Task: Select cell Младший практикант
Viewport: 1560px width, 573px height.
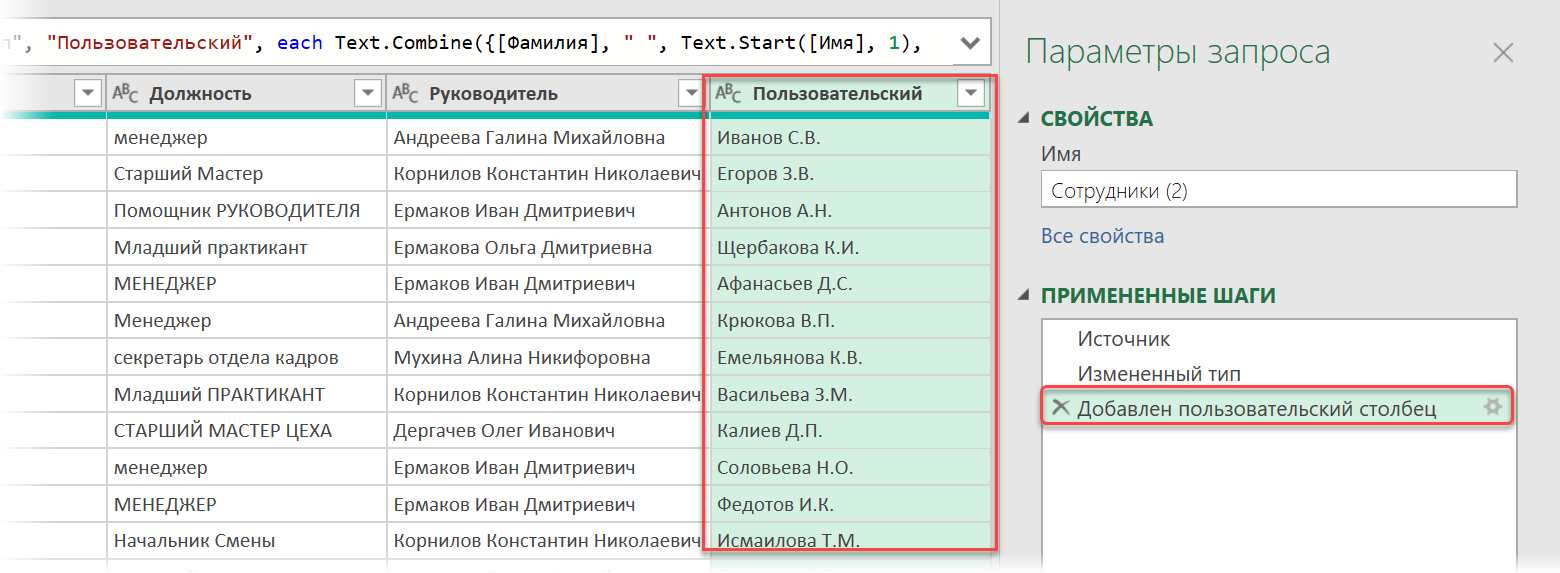Action: point(246,247)
